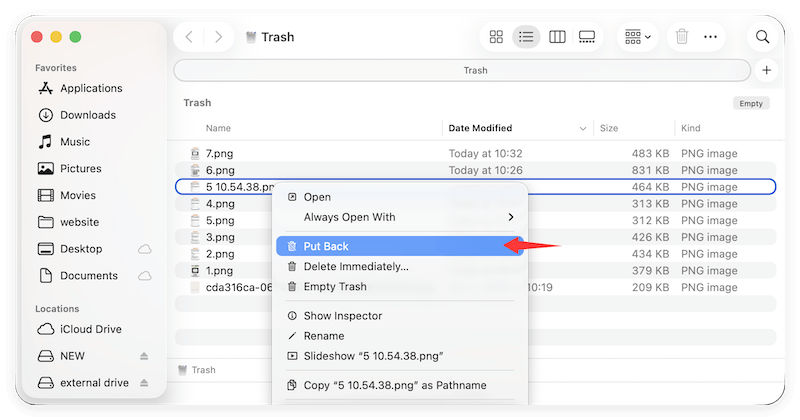800x420 pixels.
Task: Switch to gallery view
Action: click(x=587, y=37)
